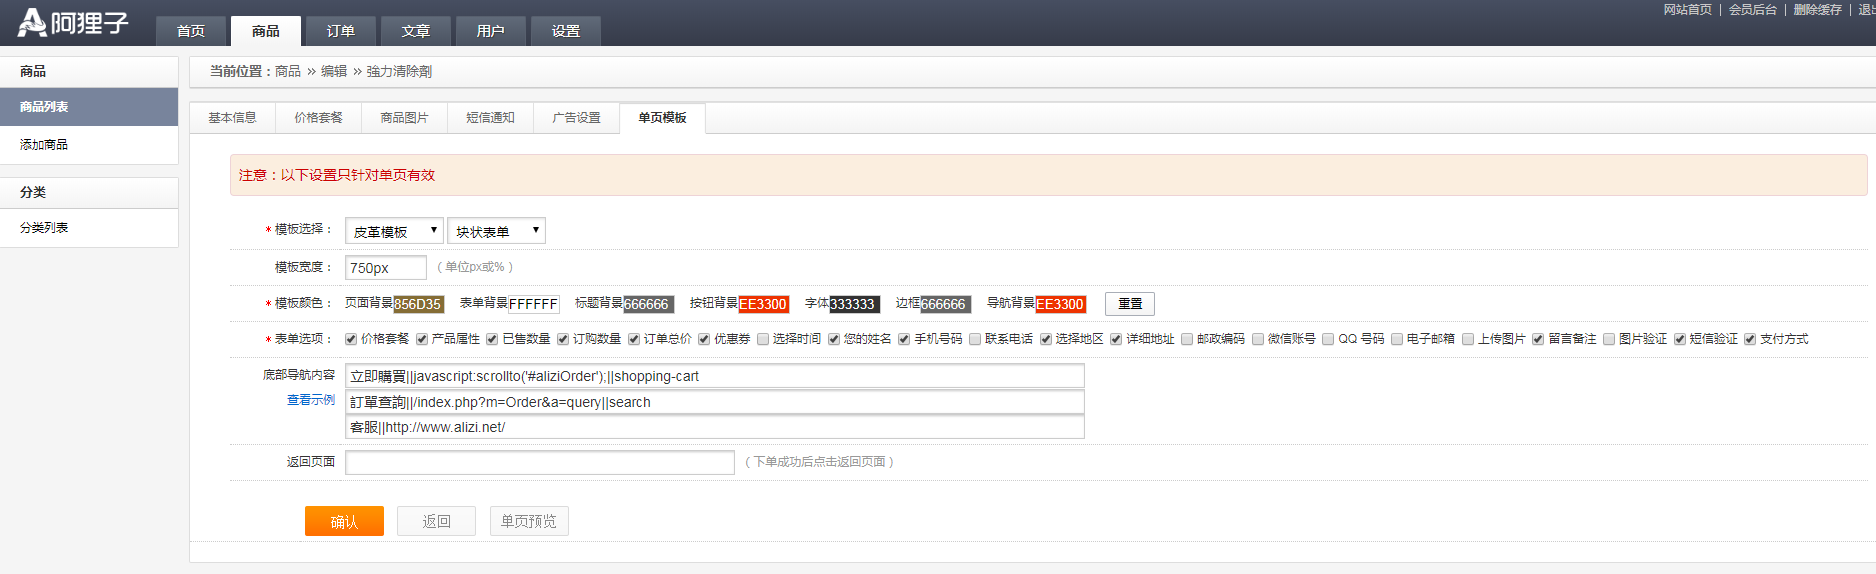Open the 查看示例 link
The width and height of the screenshot is (1876, 574).
[310, 400]
